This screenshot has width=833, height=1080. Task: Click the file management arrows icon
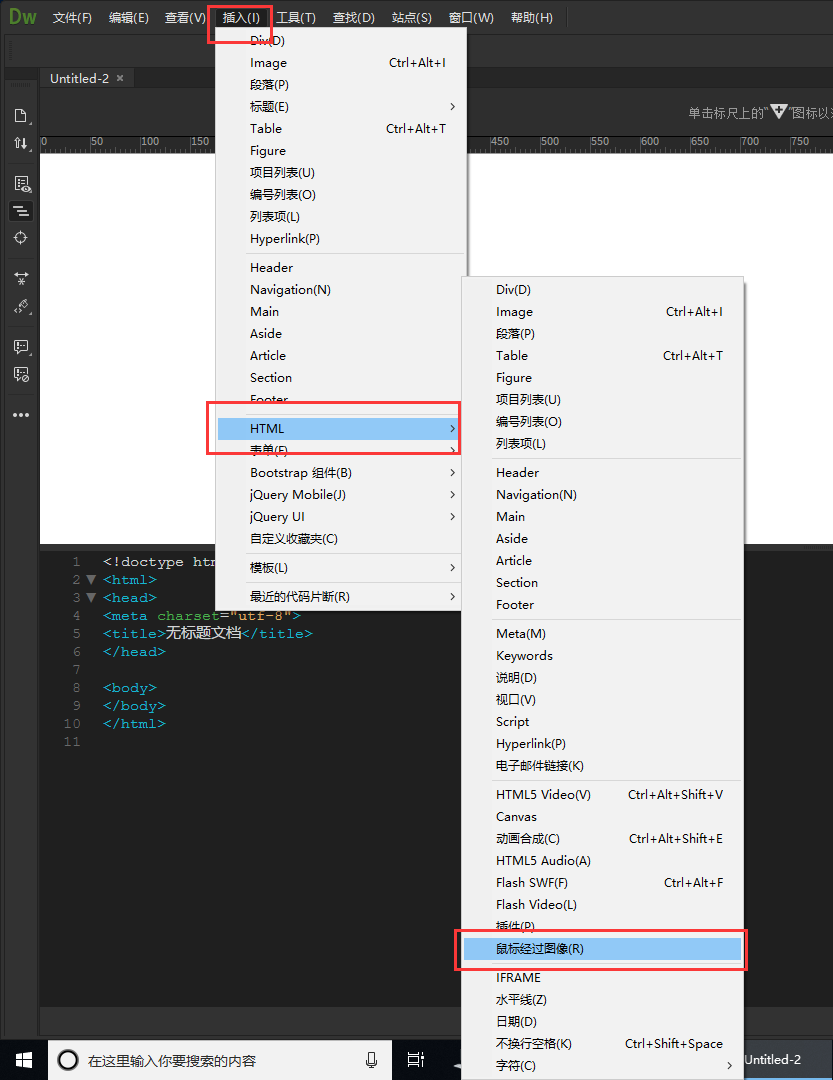pos(21,143)
